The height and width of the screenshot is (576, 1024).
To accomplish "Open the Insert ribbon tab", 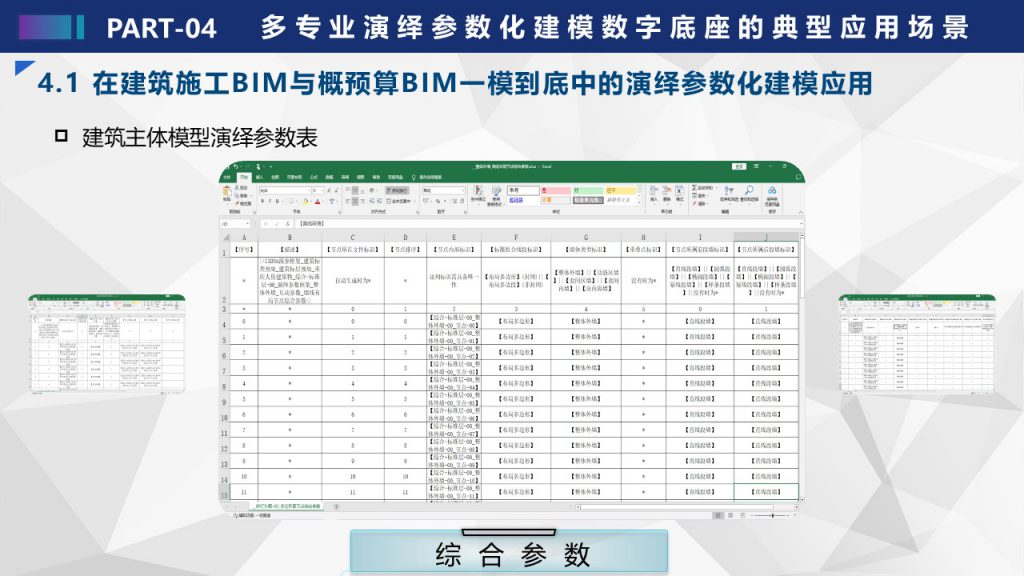I will [260, 177].
